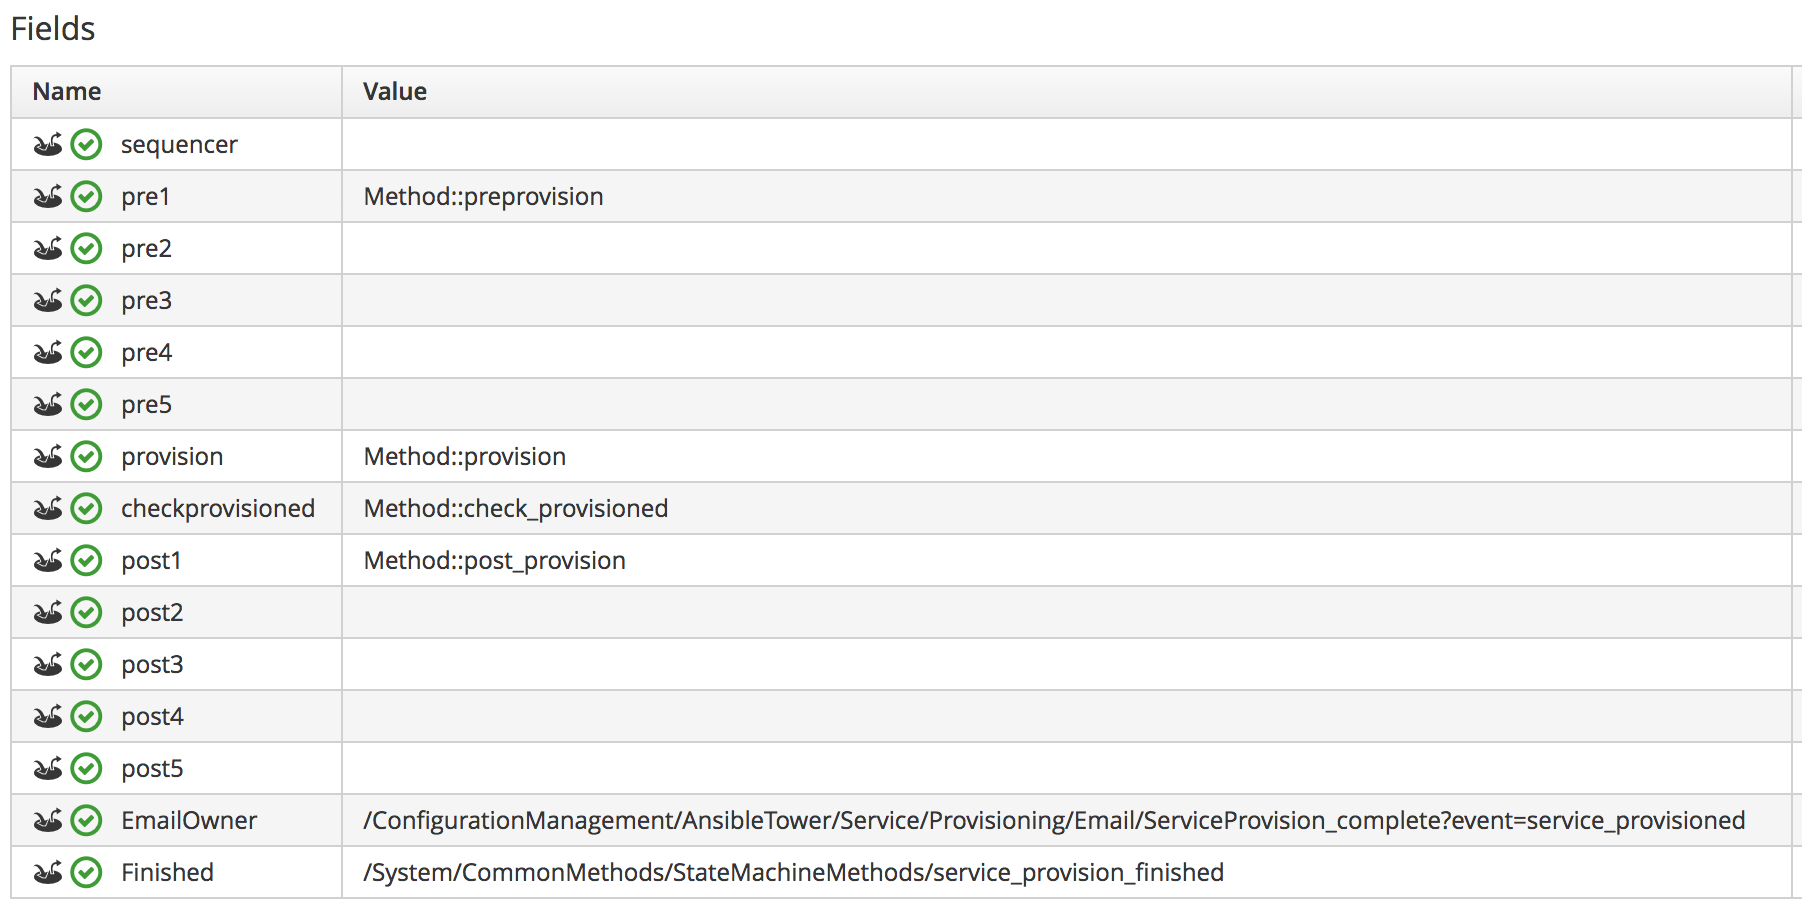The image size is (1802, 910).
Task: Click the state icon next to post1
Action: point(47,561)
